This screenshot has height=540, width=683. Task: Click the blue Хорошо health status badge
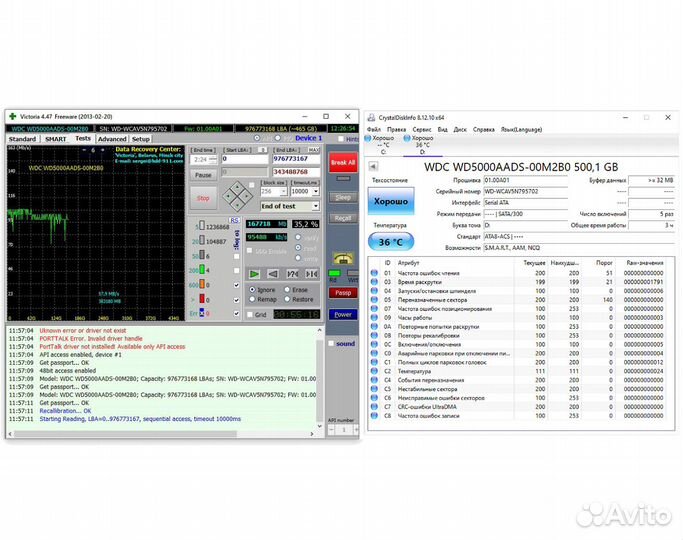[x=391, y=201]
